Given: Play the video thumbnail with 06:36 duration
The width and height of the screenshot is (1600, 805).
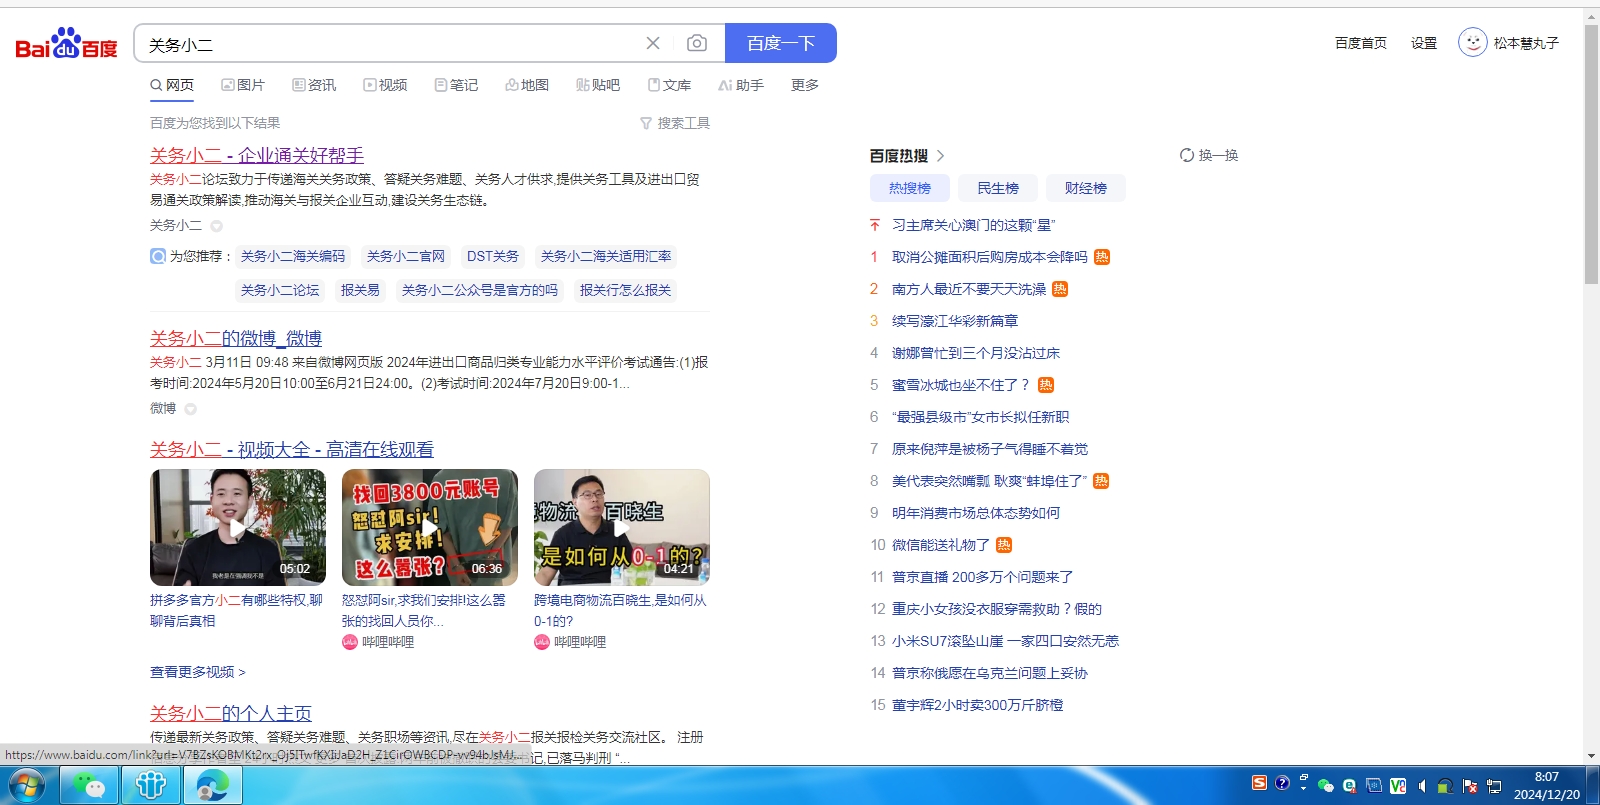Looking at the screenshot, I should 430,527.
